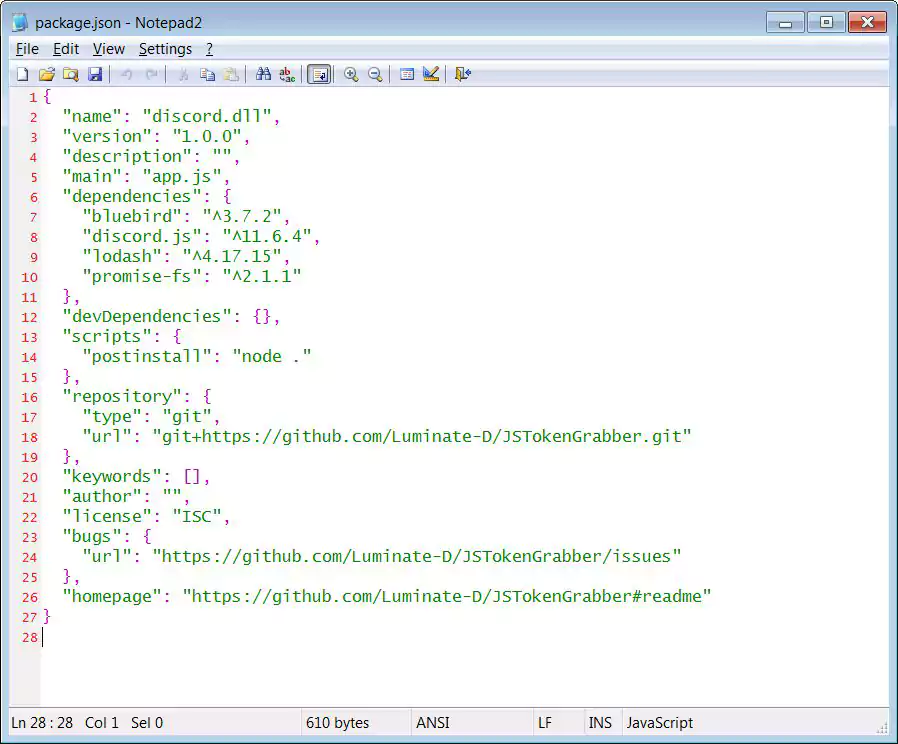Click the "discord.js" dependency key
Screen dimensions: 898x744
[142, 237]
